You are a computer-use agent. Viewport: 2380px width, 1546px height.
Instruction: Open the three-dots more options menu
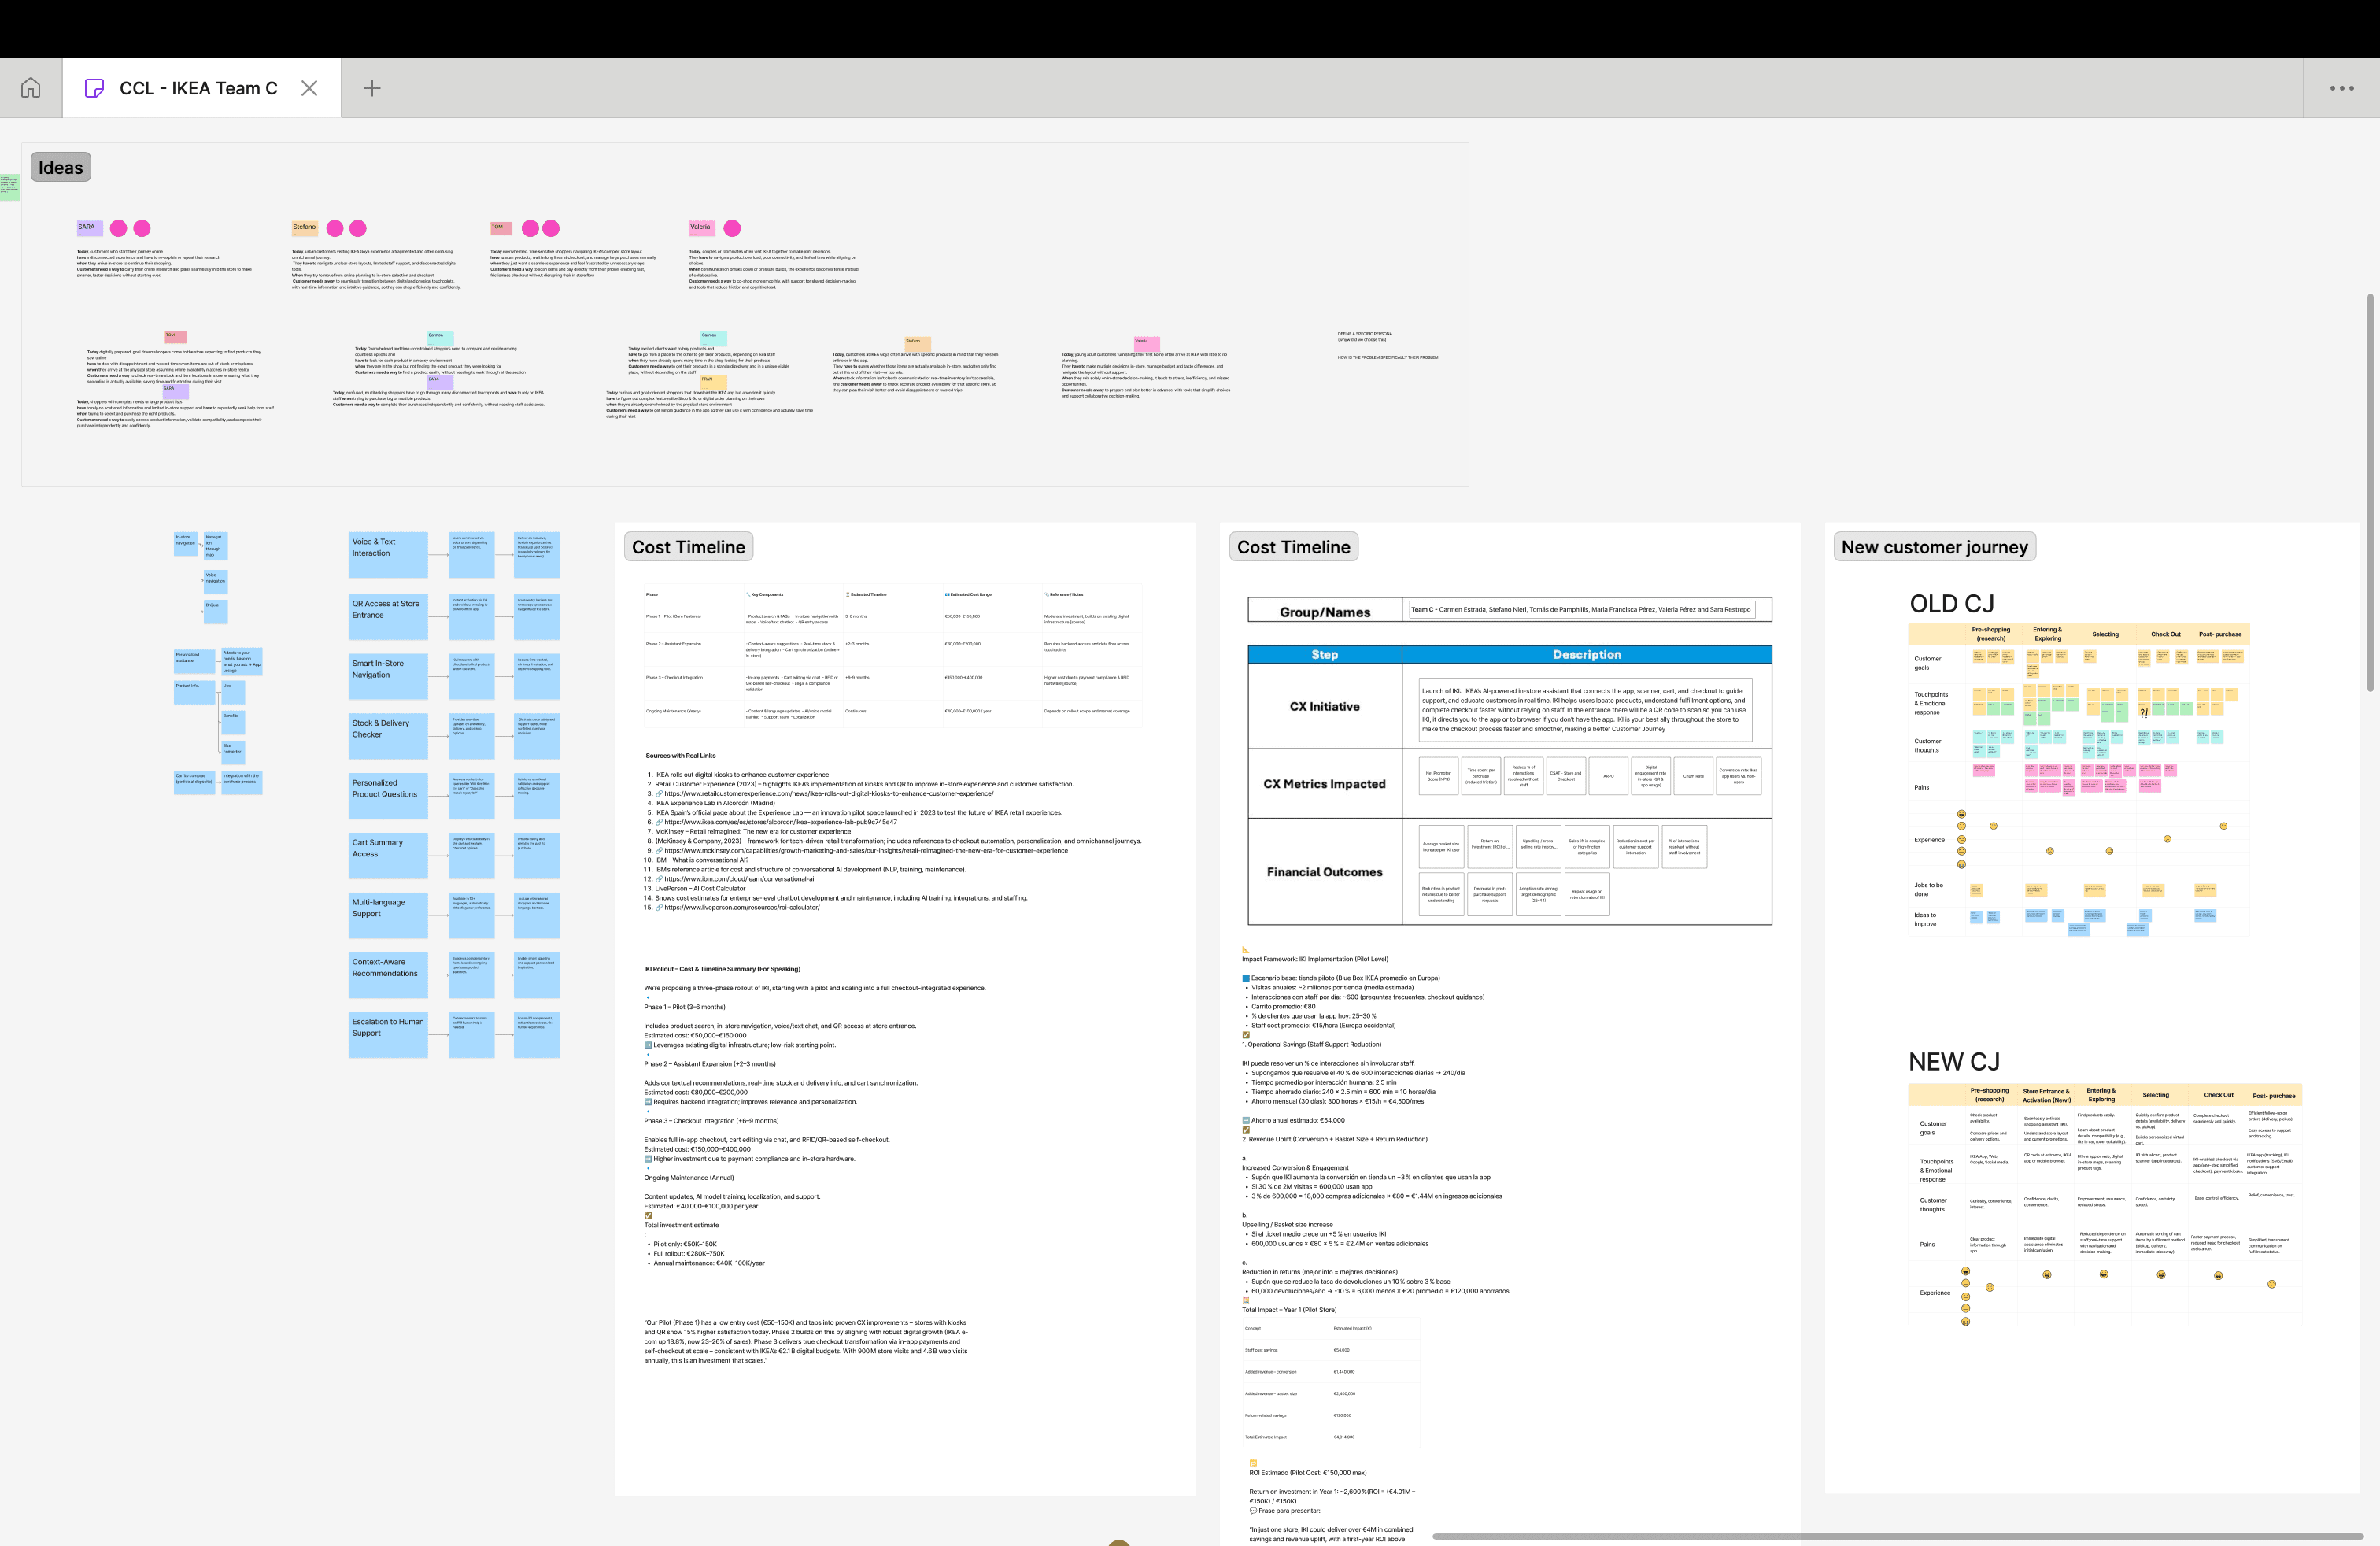pos(2341,88)
